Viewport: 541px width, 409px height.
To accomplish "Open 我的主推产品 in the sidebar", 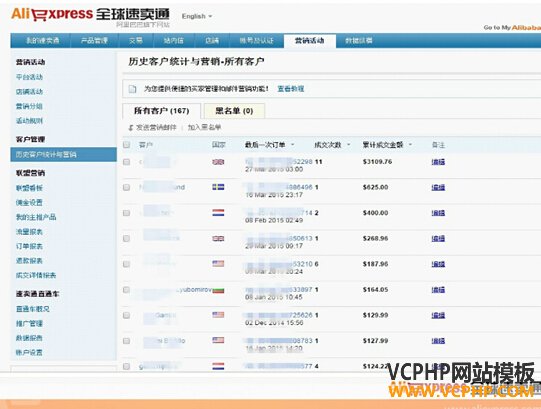I will click(x=36, y=217).
